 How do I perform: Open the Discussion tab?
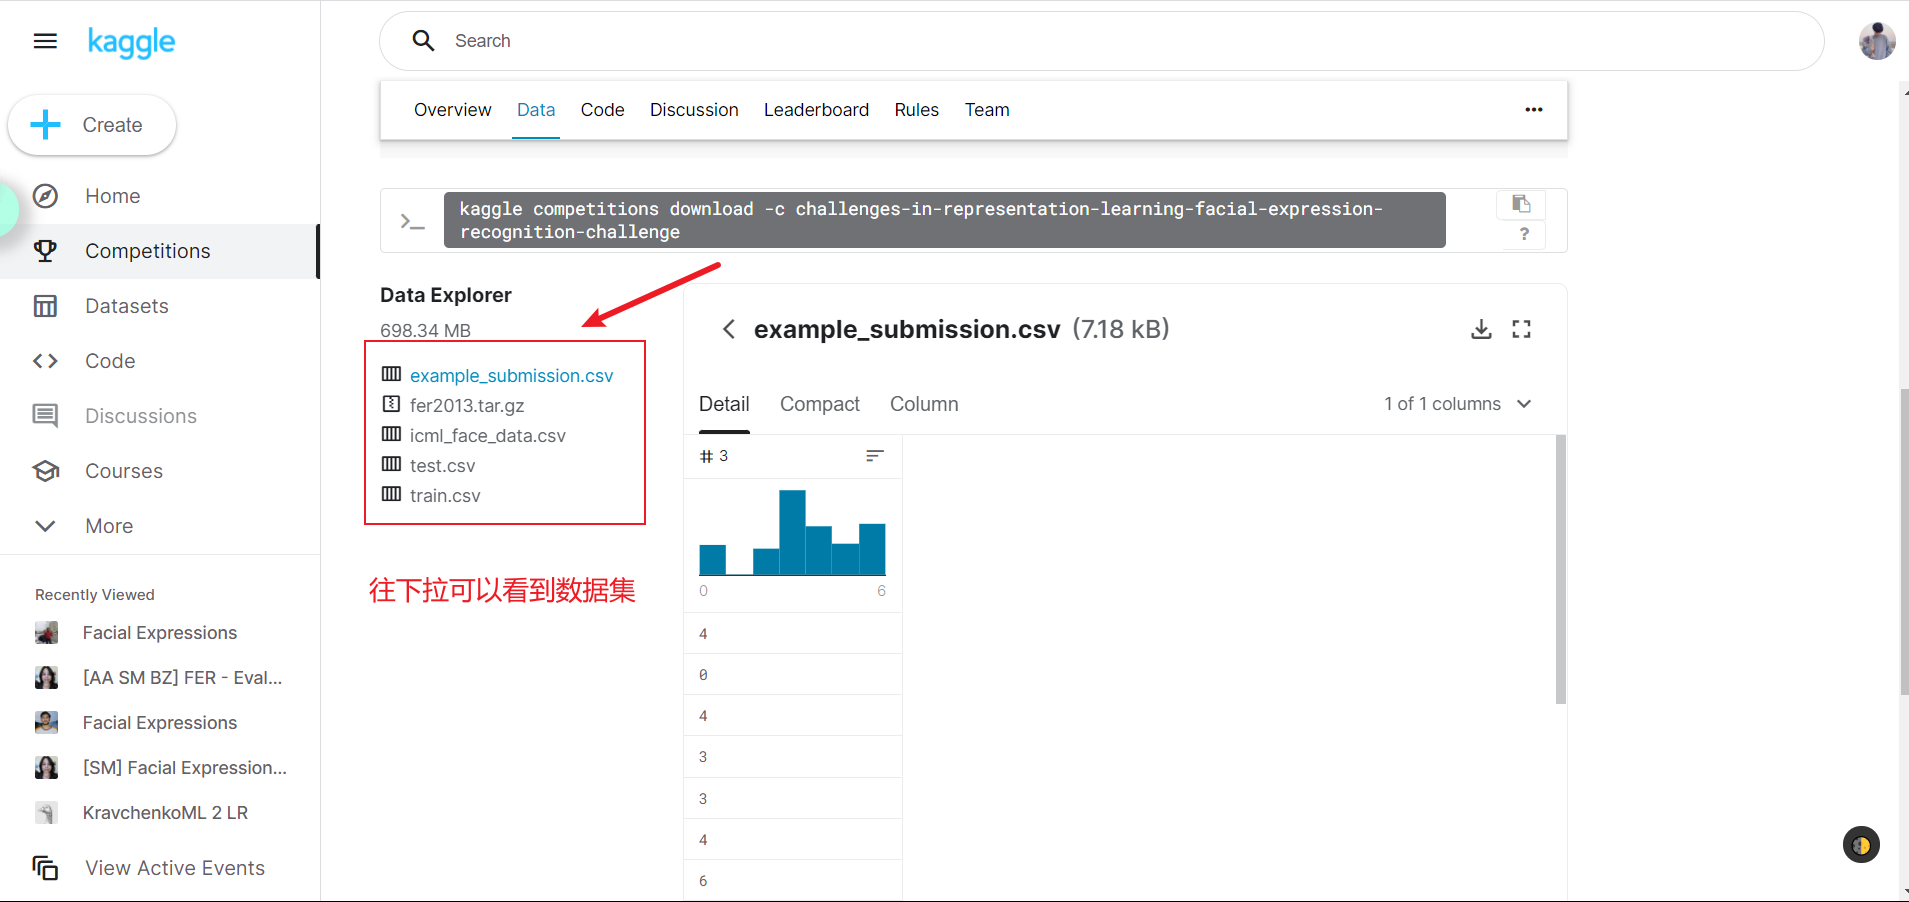tap(694, 110)
